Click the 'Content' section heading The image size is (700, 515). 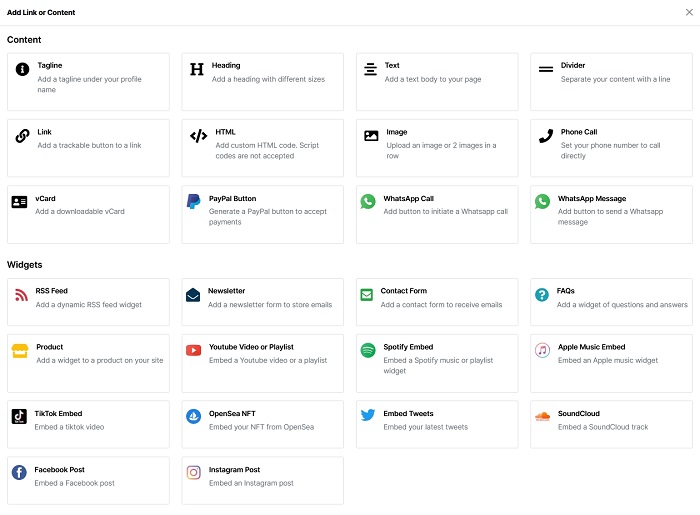pos(24,40)
